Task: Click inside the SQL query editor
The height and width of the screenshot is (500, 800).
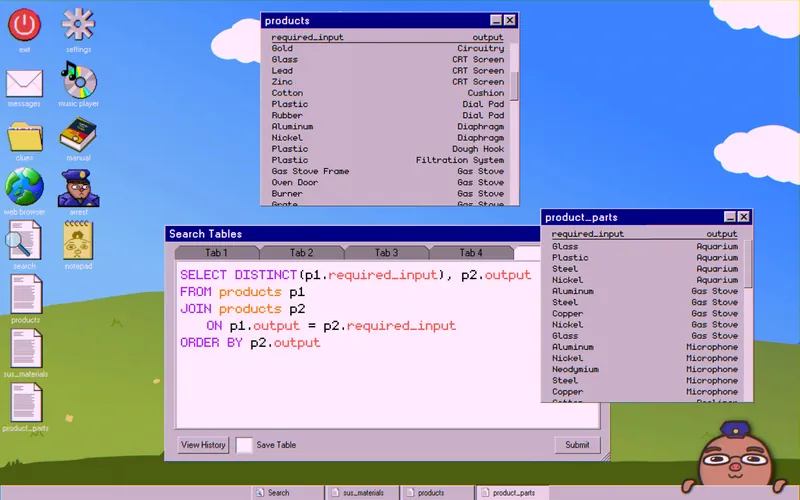Action: (388, 346)
